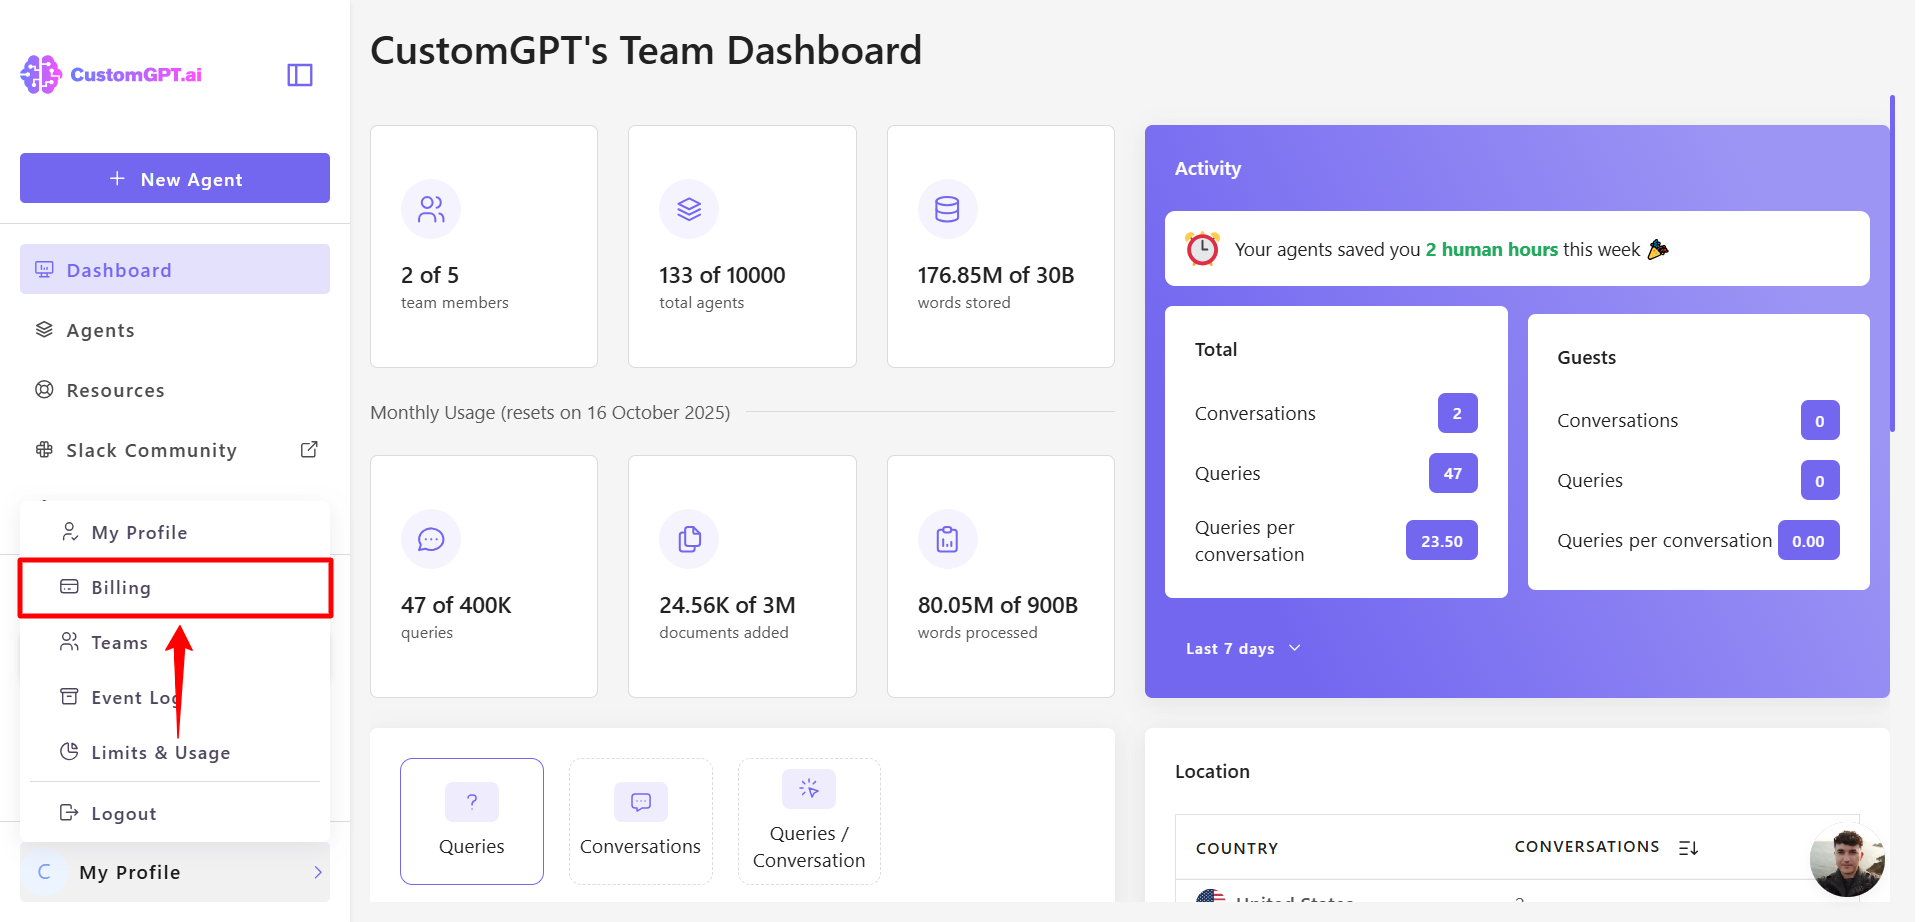Click '133 of 10000' total agents text
This screenshot has width=1920, height=922.
point(722,275)
